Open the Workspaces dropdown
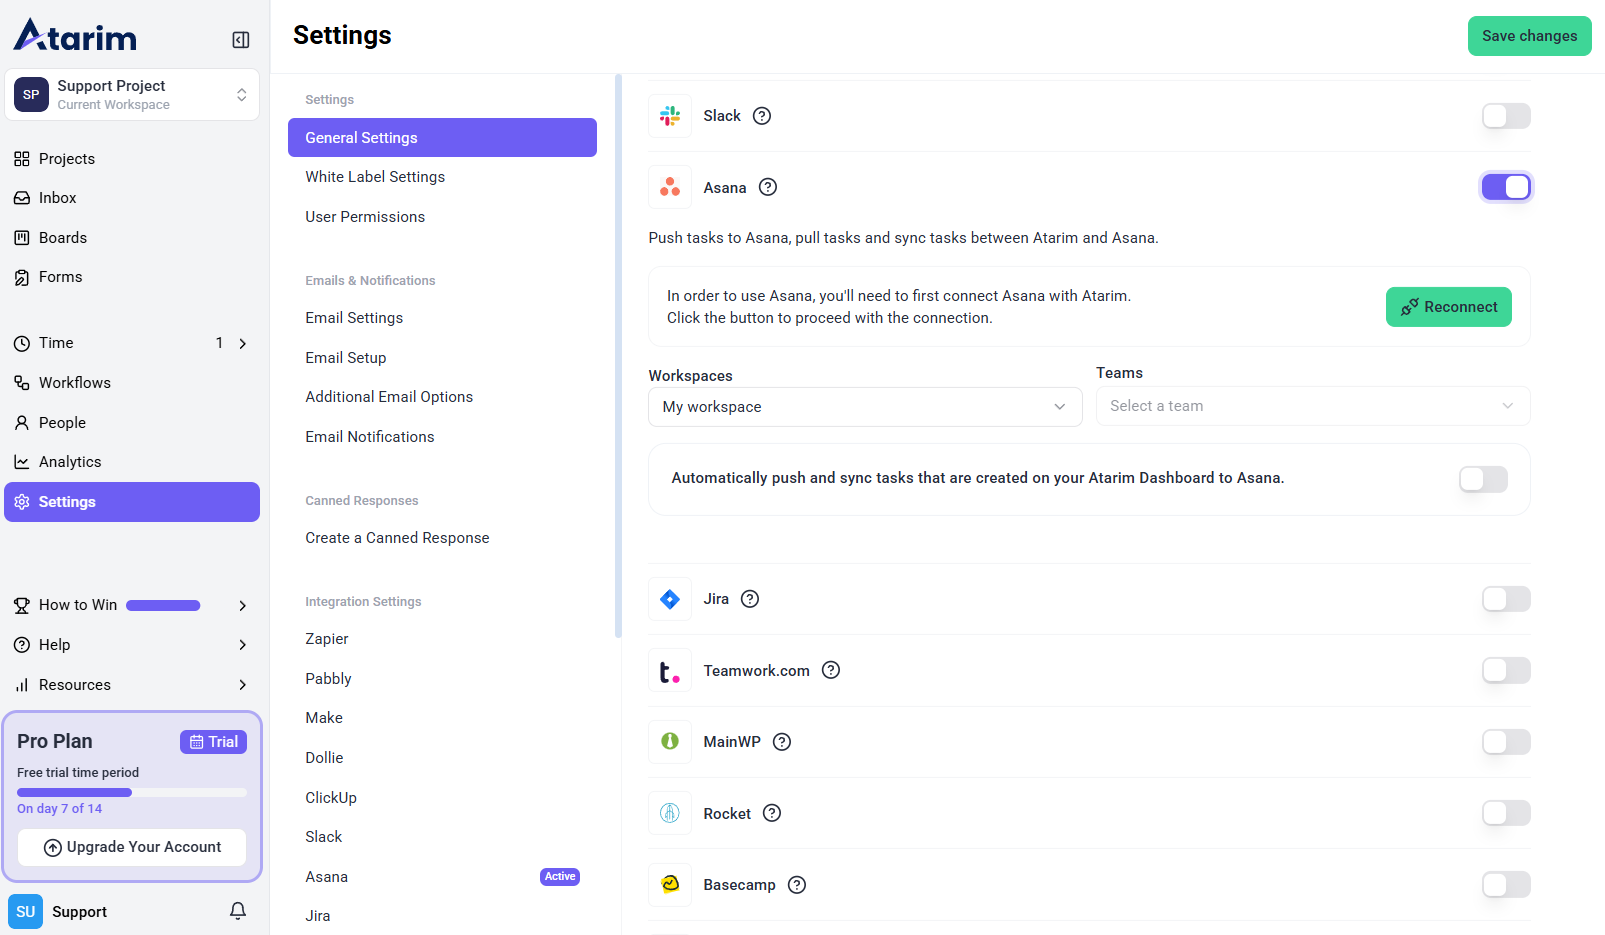This screenshot has height=935, width=1605. point(864,407)
